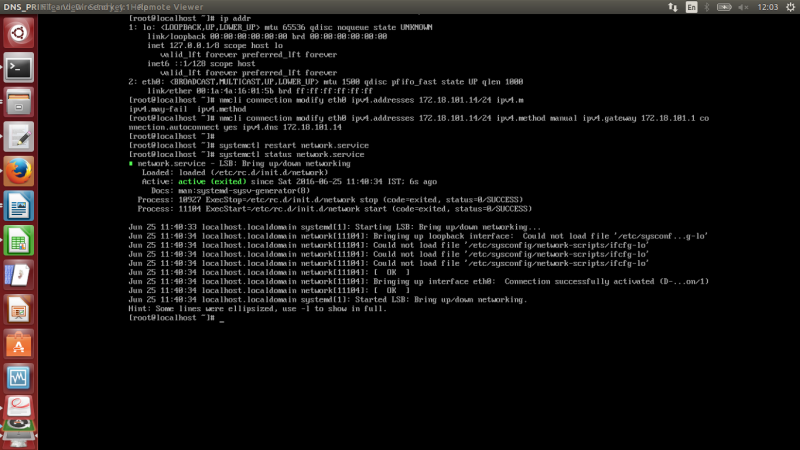Click 'ExecStop=/etc/rc.d/init.d/network stop' process line
This screenshot has width=800, height=450.
(330, 200)
